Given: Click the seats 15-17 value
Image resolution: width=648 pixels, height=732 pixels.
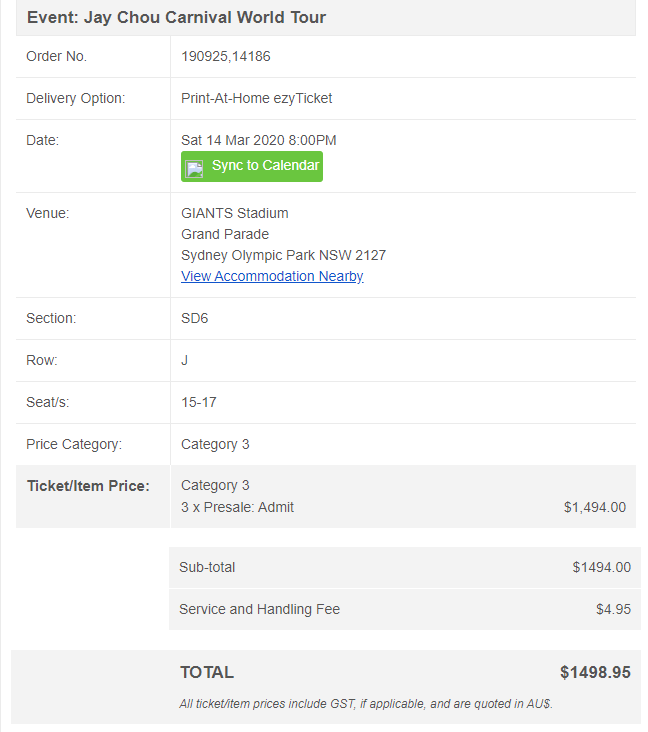Looking at the screenshot, I should [199, 402].
